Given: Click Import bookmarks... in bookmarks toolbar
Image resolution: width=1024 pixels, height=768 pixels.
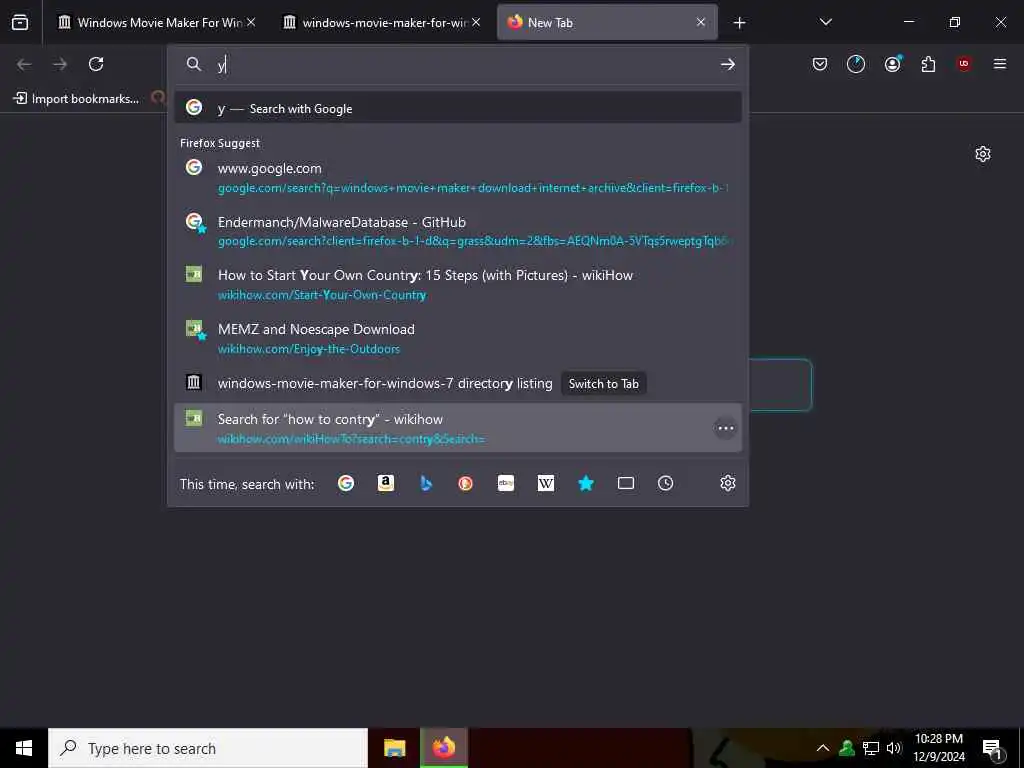Looking at the screenshot, I should tap(76, 99).
